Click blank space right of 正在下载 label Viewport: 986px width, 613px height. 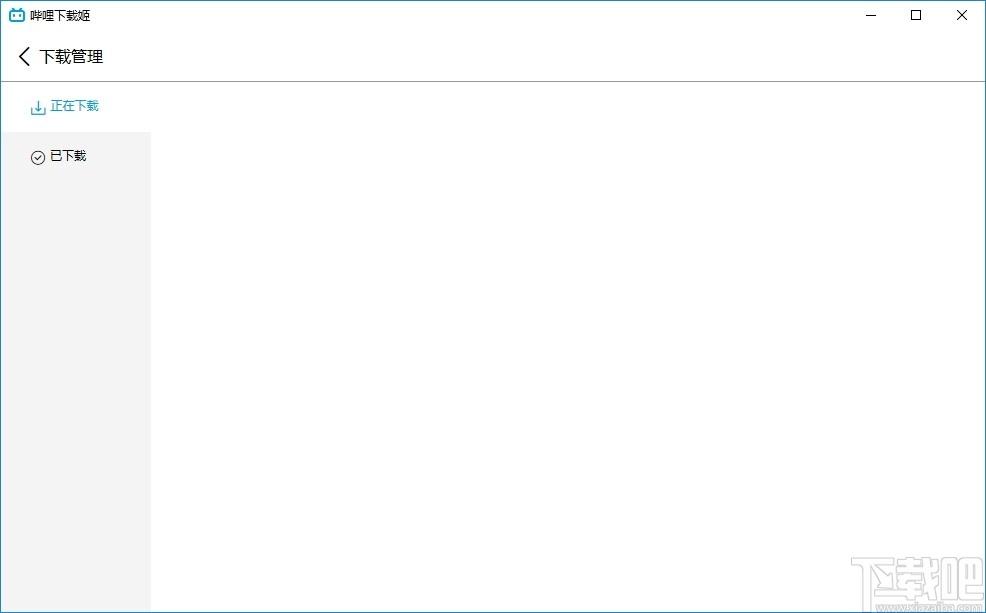[125, 107]
